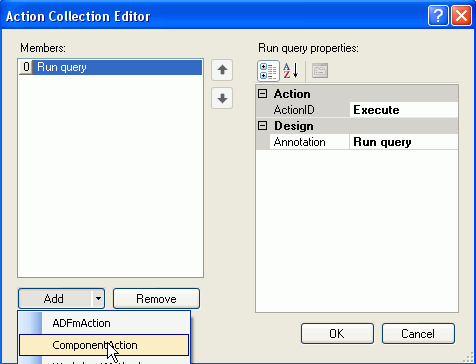Open the dialog Help button
476x364 pixels.
click(438, 15)
